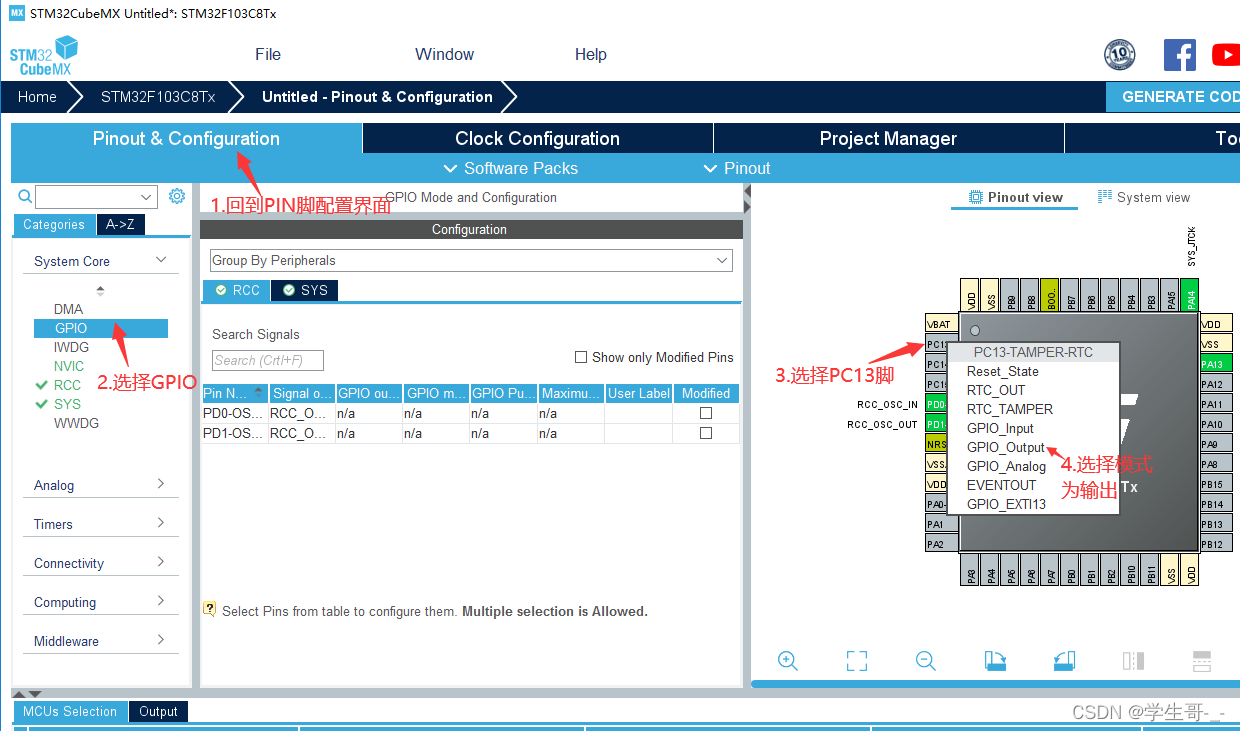1240x731 pixels.
Task: Select NVIC in System Core list
Action: click(69, 366)
